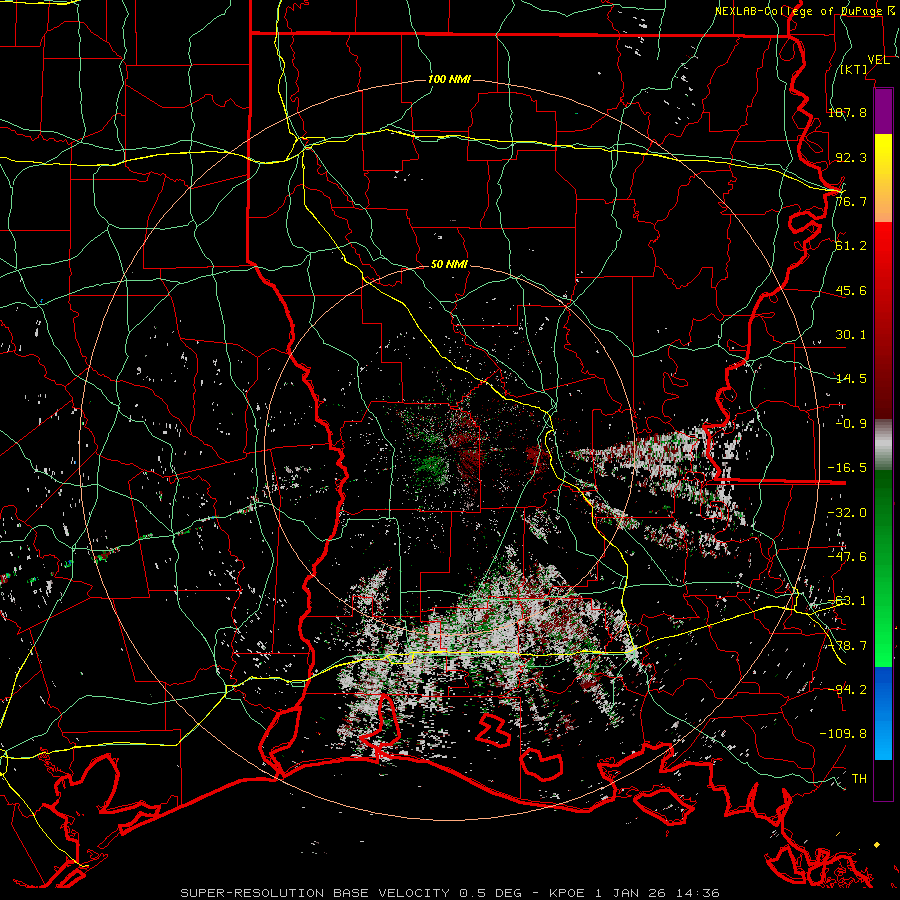Screen dimensions: 900x900
Task: Select the 30.1 knot scale value
Action: click(x=851, y=335)
